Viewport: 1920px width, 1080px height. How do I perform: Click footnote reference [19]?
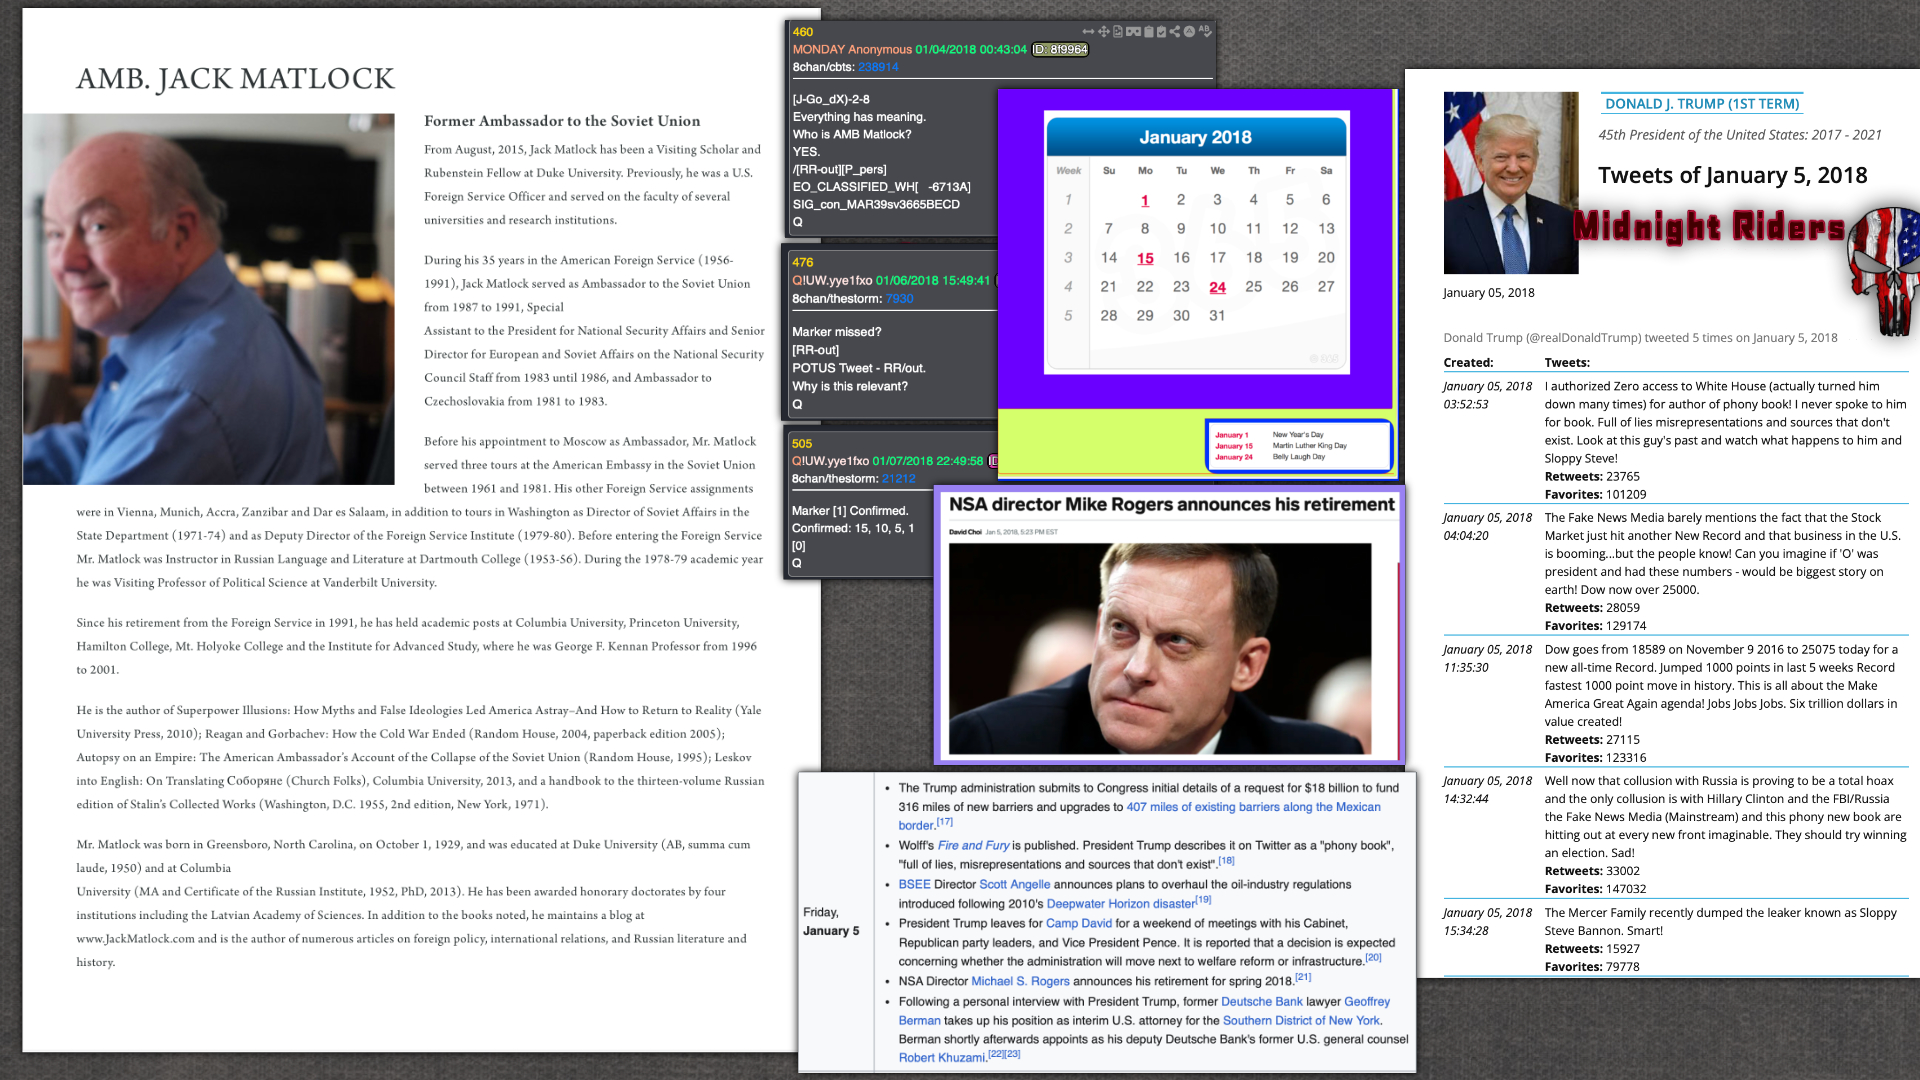pyautogui.click(x=1203, y=899)
